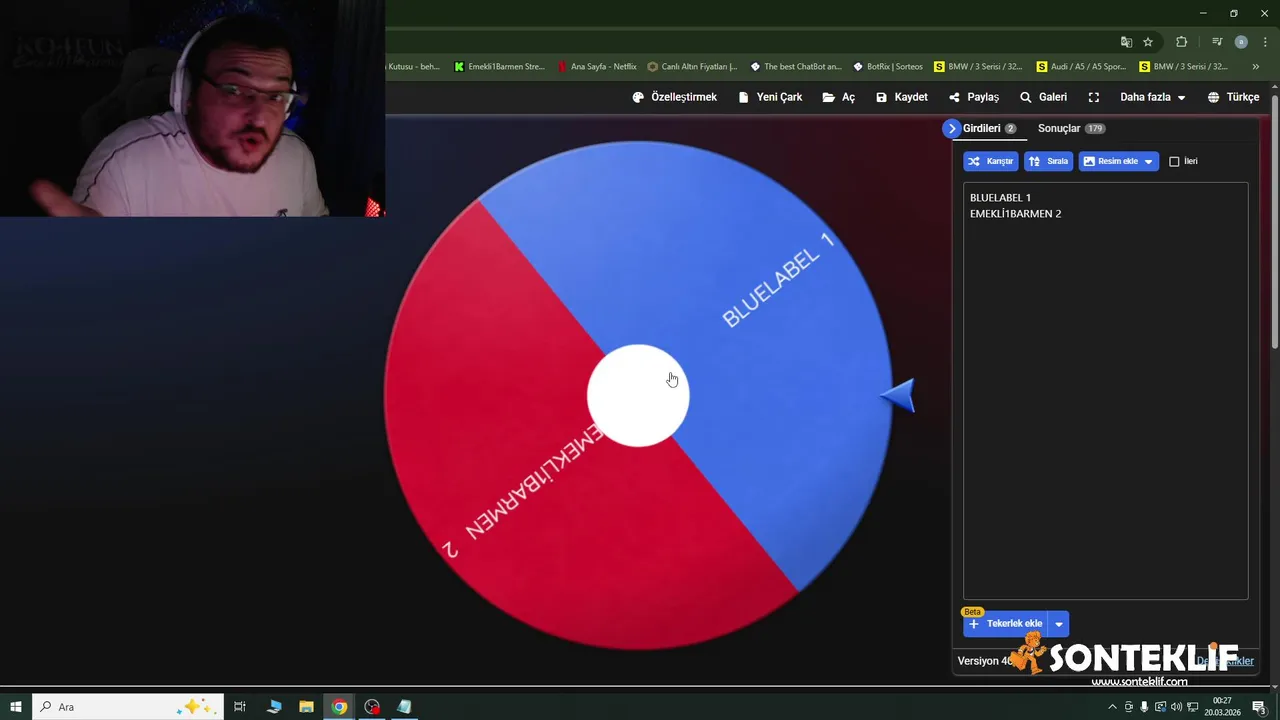Enable the İleri advanced checkbox

tap(1174, 161)
